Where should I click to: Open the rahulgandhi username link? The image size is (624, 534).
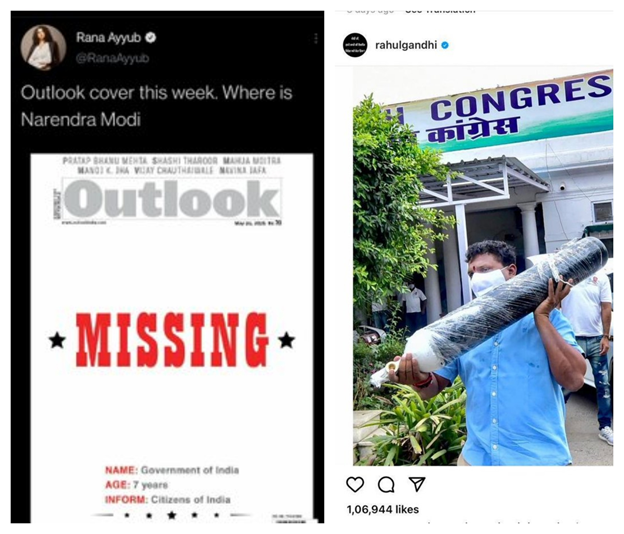(x=406, y=45)
